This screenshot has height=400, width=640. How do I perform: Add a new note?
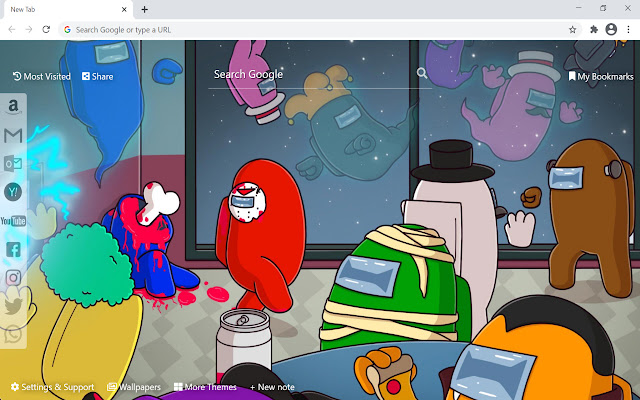pos(272,387)
